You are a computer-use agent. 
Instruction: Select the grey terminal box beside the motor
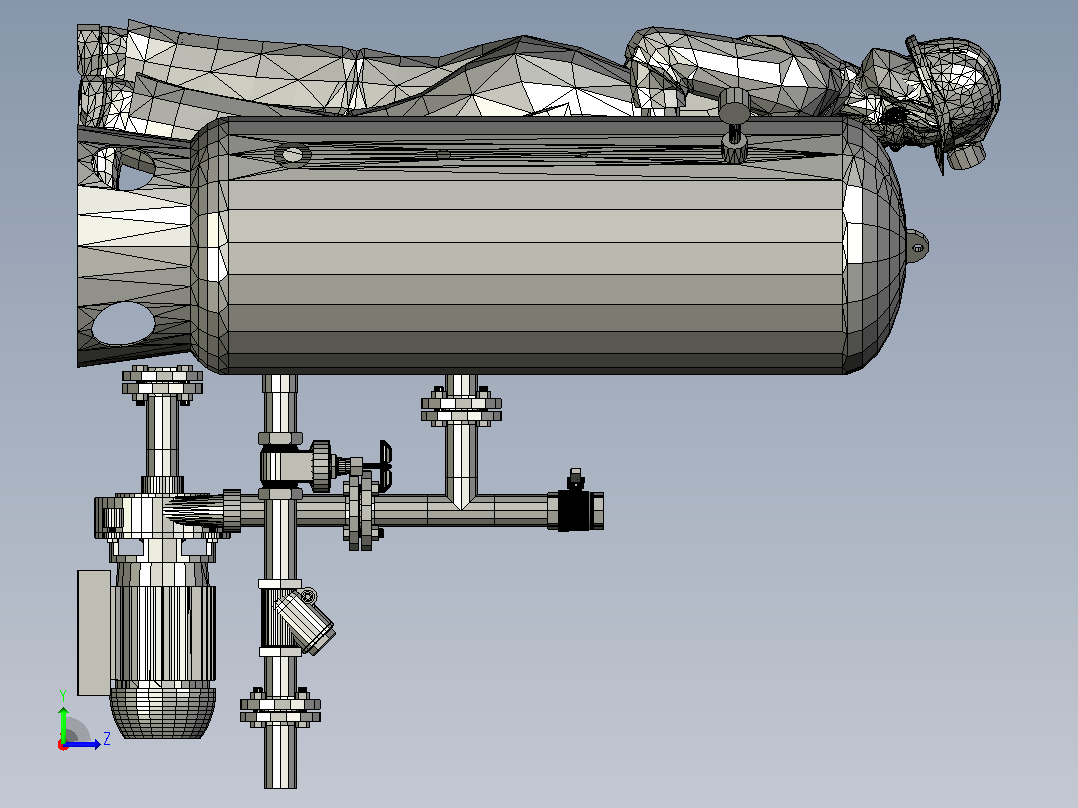coord(94,633)
